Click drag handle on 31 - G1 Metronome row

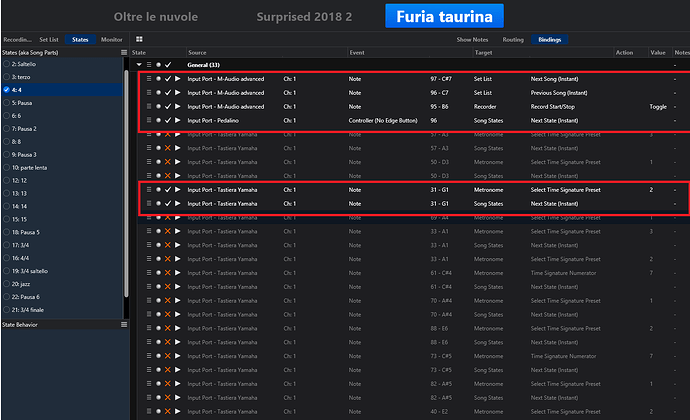(149, 190)
